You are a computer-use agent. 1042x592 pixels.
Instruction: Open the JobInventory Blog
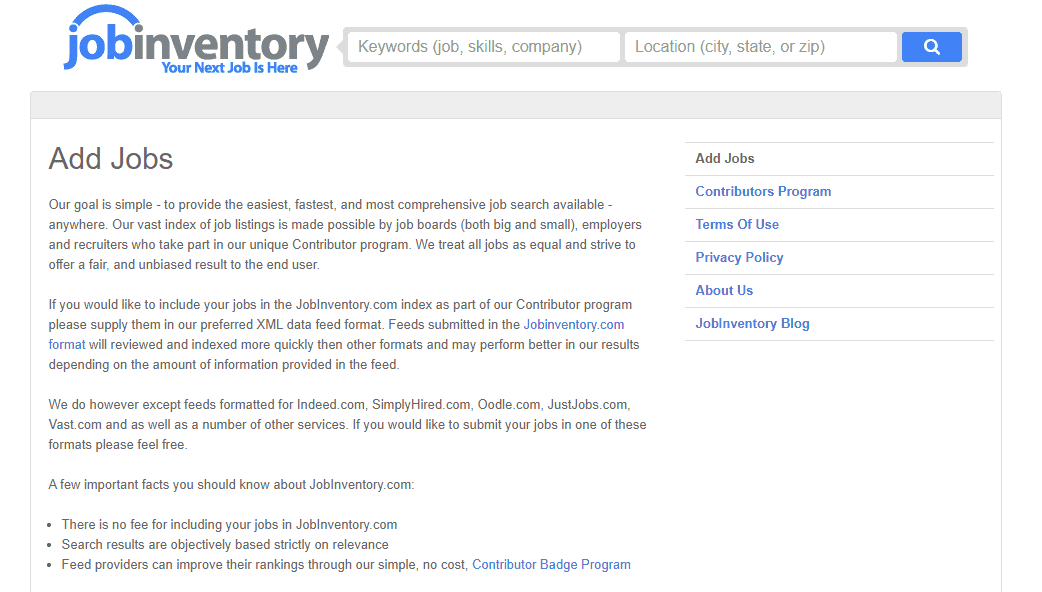click(x=752, y=323)
